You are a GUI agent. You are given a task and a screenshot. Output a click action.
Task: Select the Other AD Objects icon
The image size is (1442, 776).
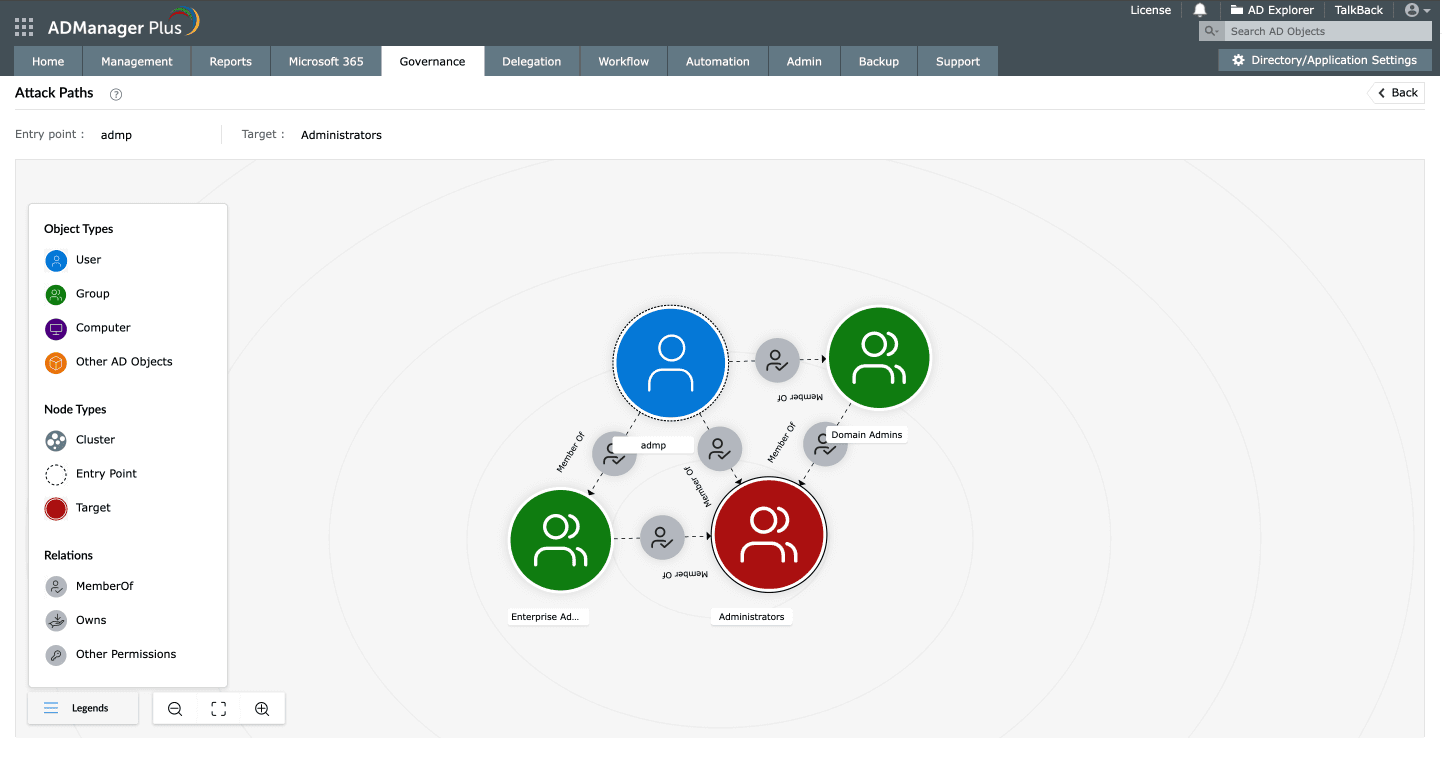click(57, 362)
